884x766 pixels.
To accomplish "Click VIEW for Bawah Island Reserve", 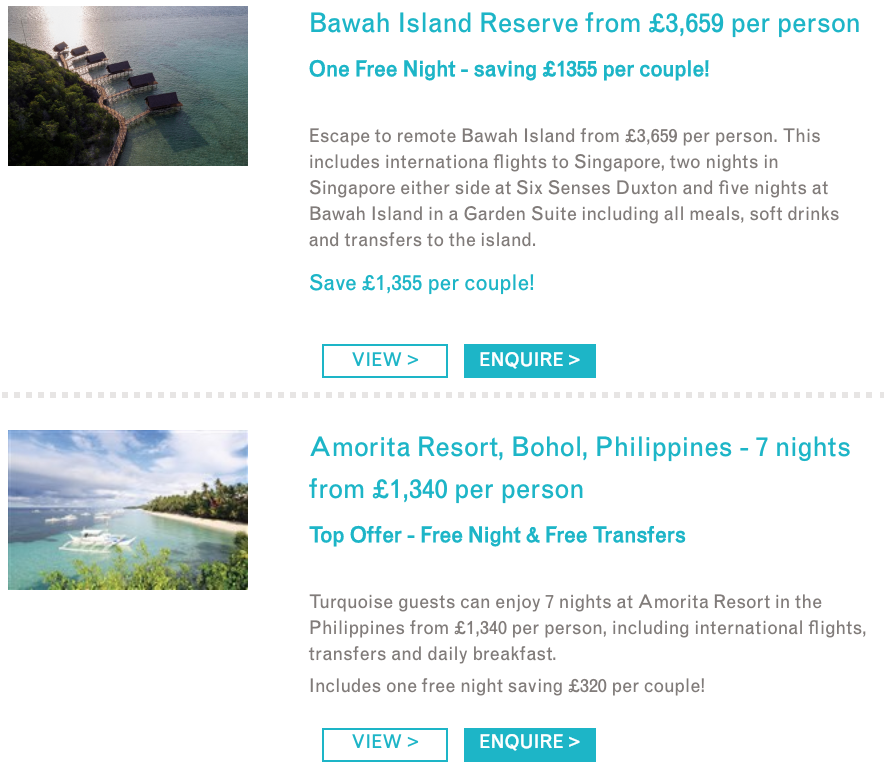I will pyautogui.click(x=385, y=361).
